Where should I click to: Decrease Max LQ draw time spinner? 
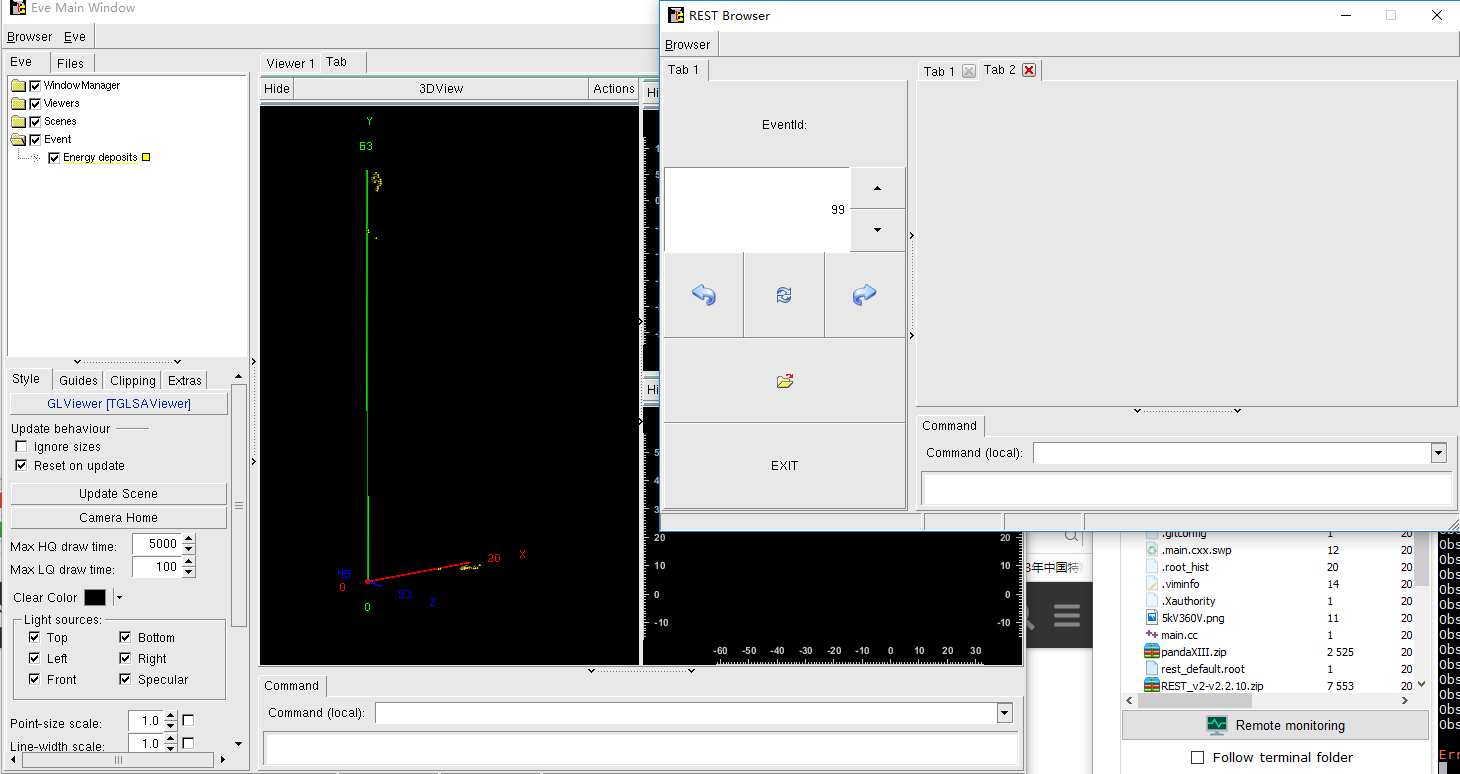click(x=189, y=572)
